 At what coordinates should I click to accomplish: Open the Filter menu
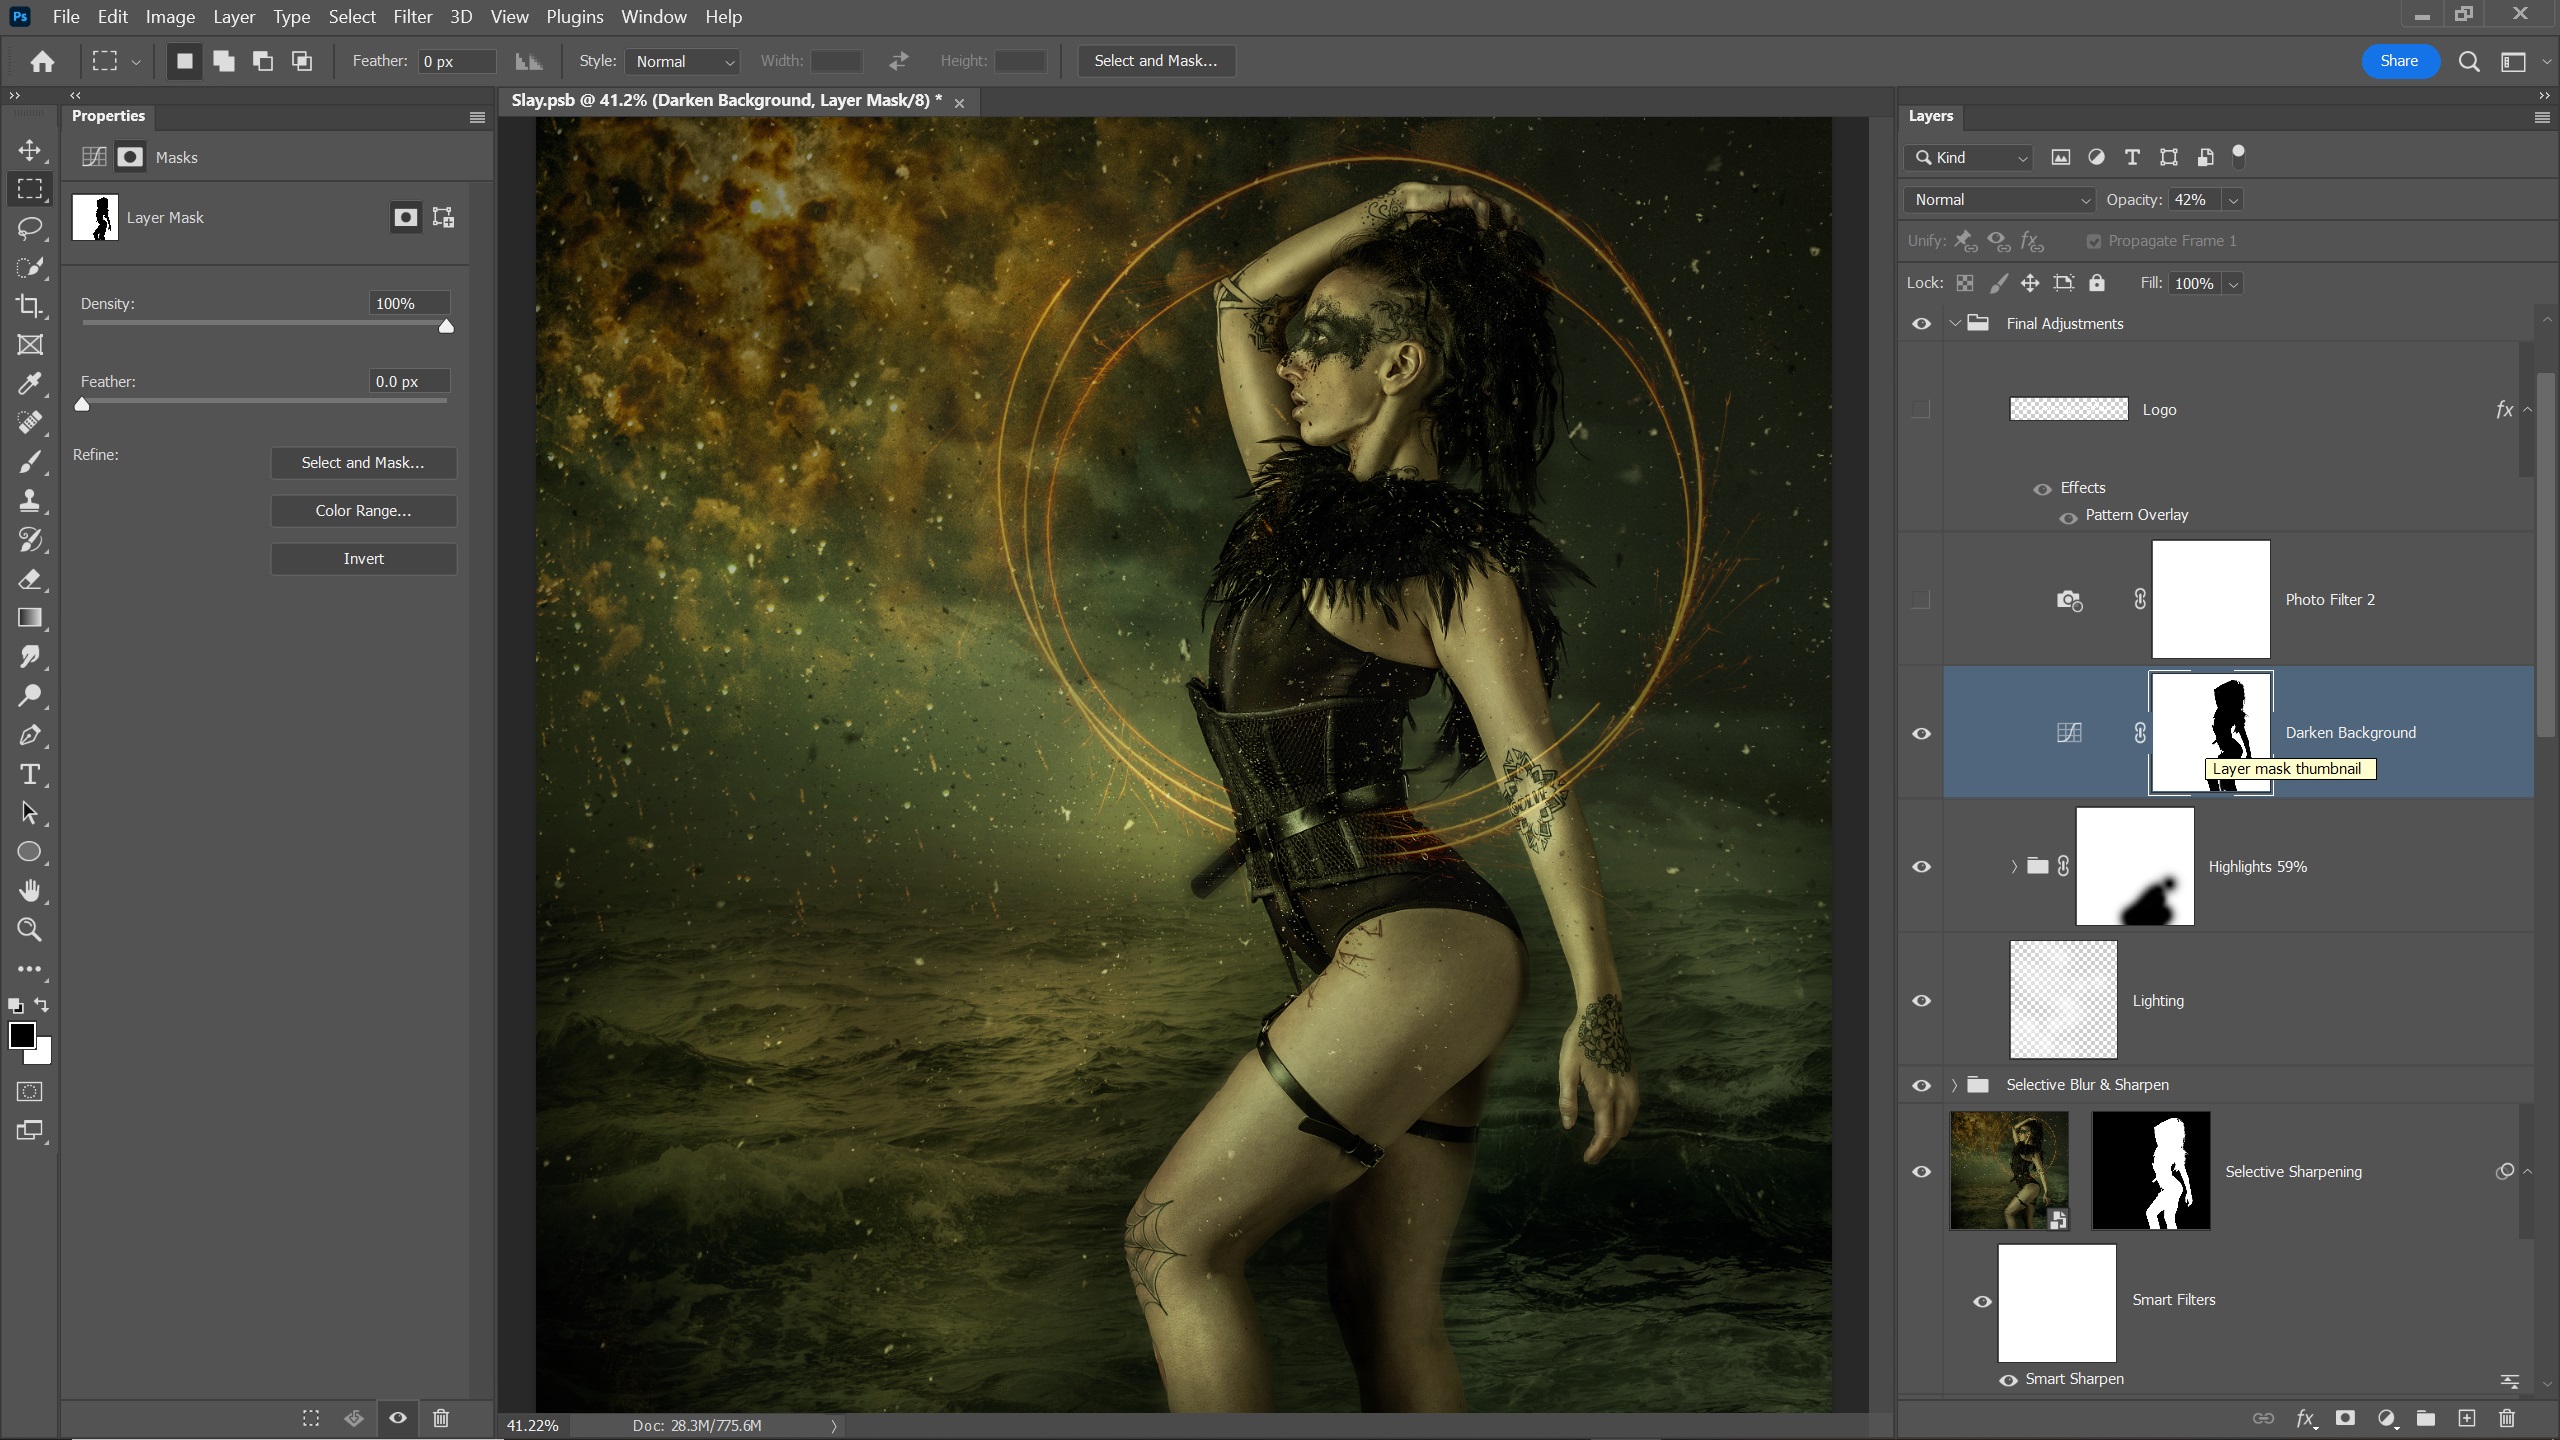pyautogui.click(x=412, y=17)
